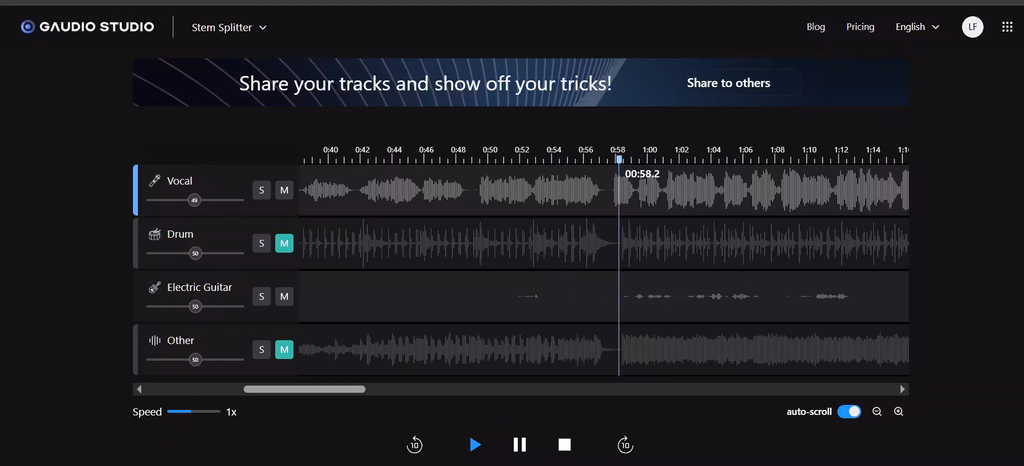Click the Share your tracks banner text
The width and height of the screenshot is (1024, 466).
tap(425, 83)
